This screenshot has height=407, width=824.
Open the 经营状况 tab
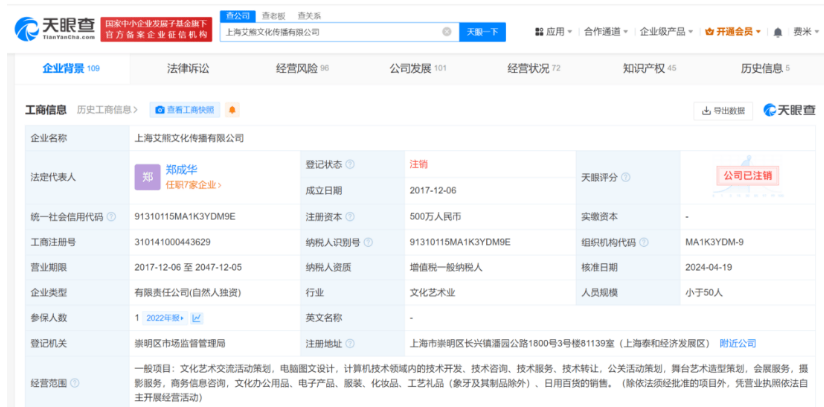tap(533, 68)
